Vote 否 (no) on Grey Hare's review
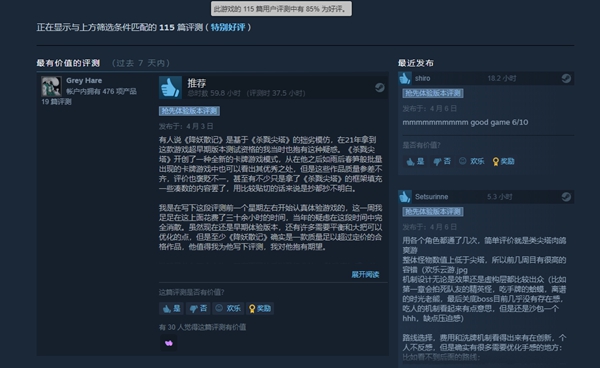This screenshot has width=600, height=368. [x=198, y=308]
